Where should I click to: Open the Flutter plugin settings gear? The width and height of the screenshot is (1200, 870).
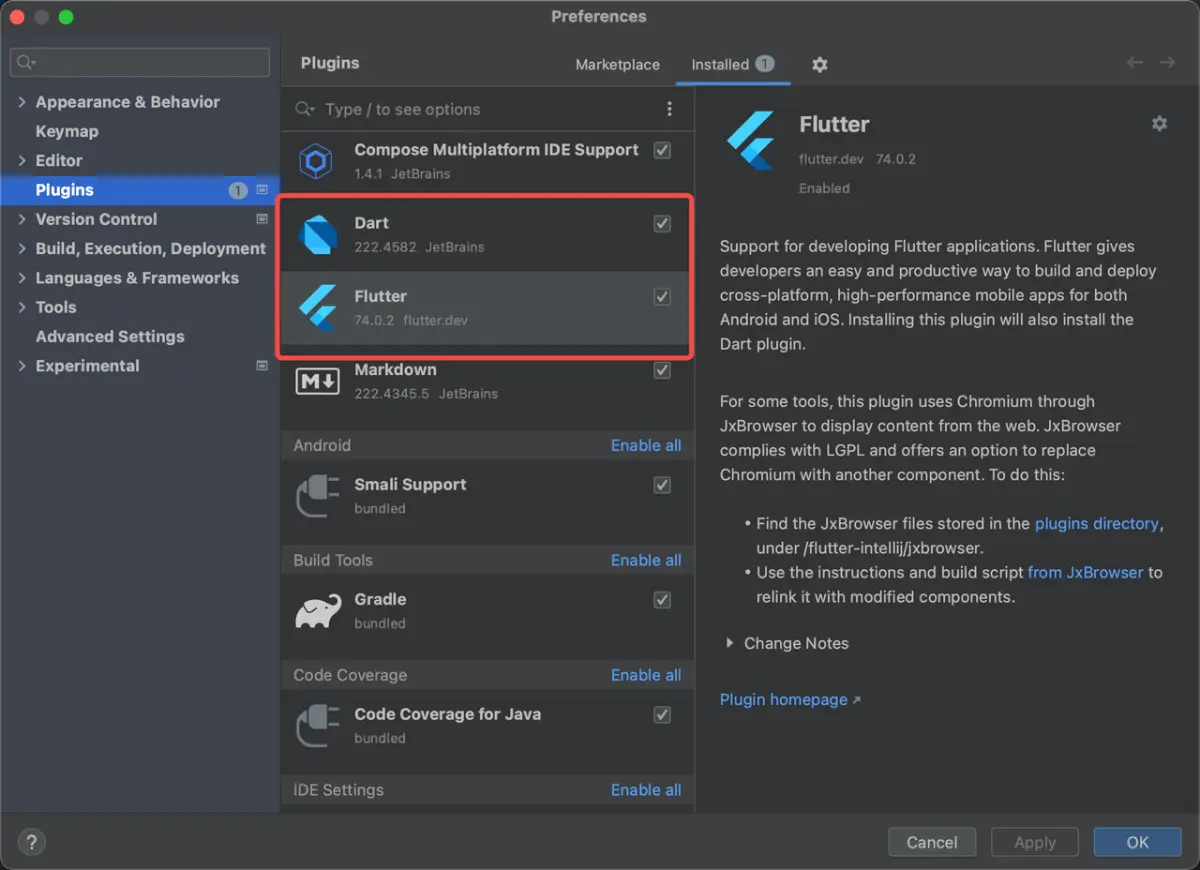(x=1159, y=123)
